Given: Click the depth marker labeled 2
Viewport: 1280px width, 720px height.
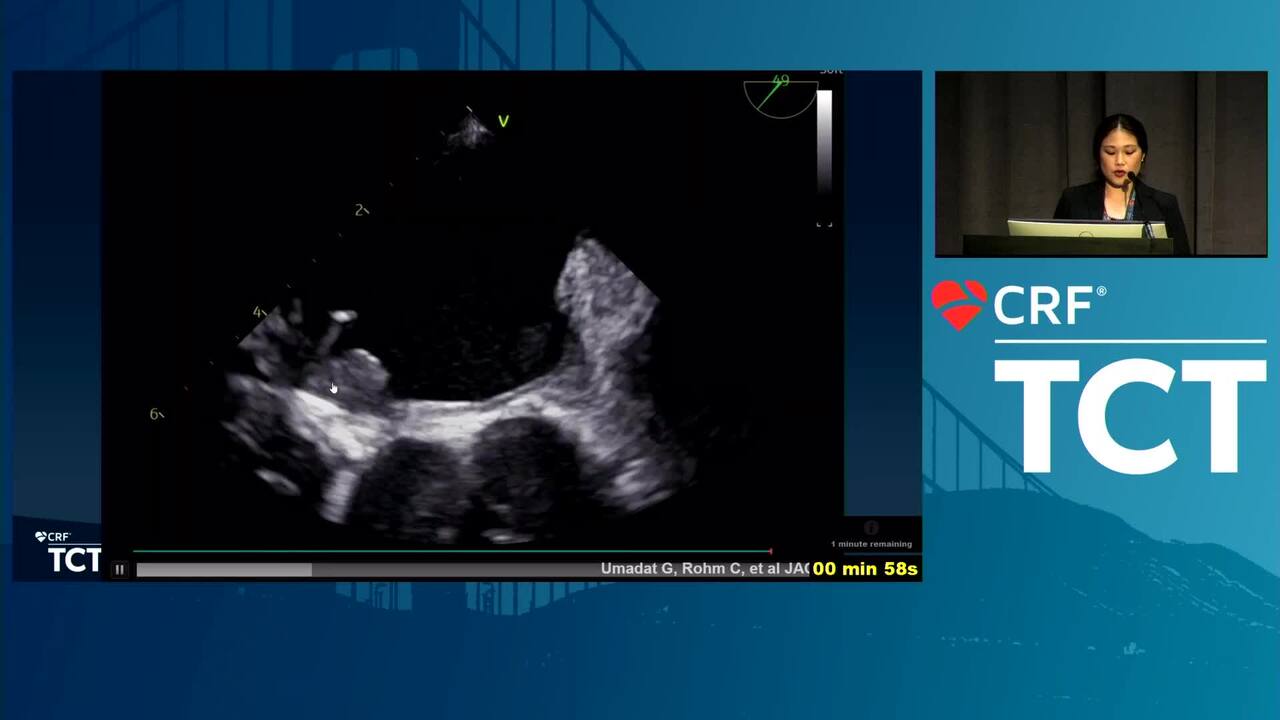Looking at the screenshot, I should click(361, 210).
